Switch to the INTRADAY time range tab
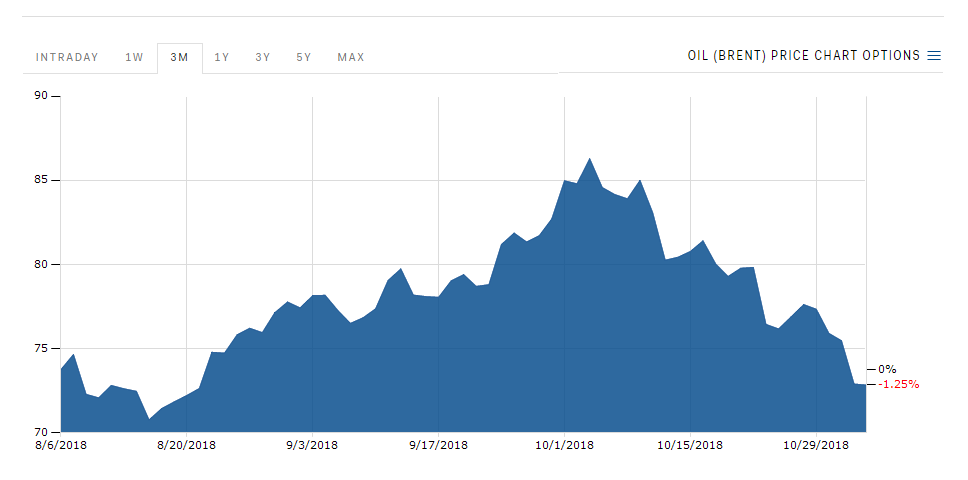Image resolution: width=968 pixels, height=480 pixels. click(x=67, y=57)
